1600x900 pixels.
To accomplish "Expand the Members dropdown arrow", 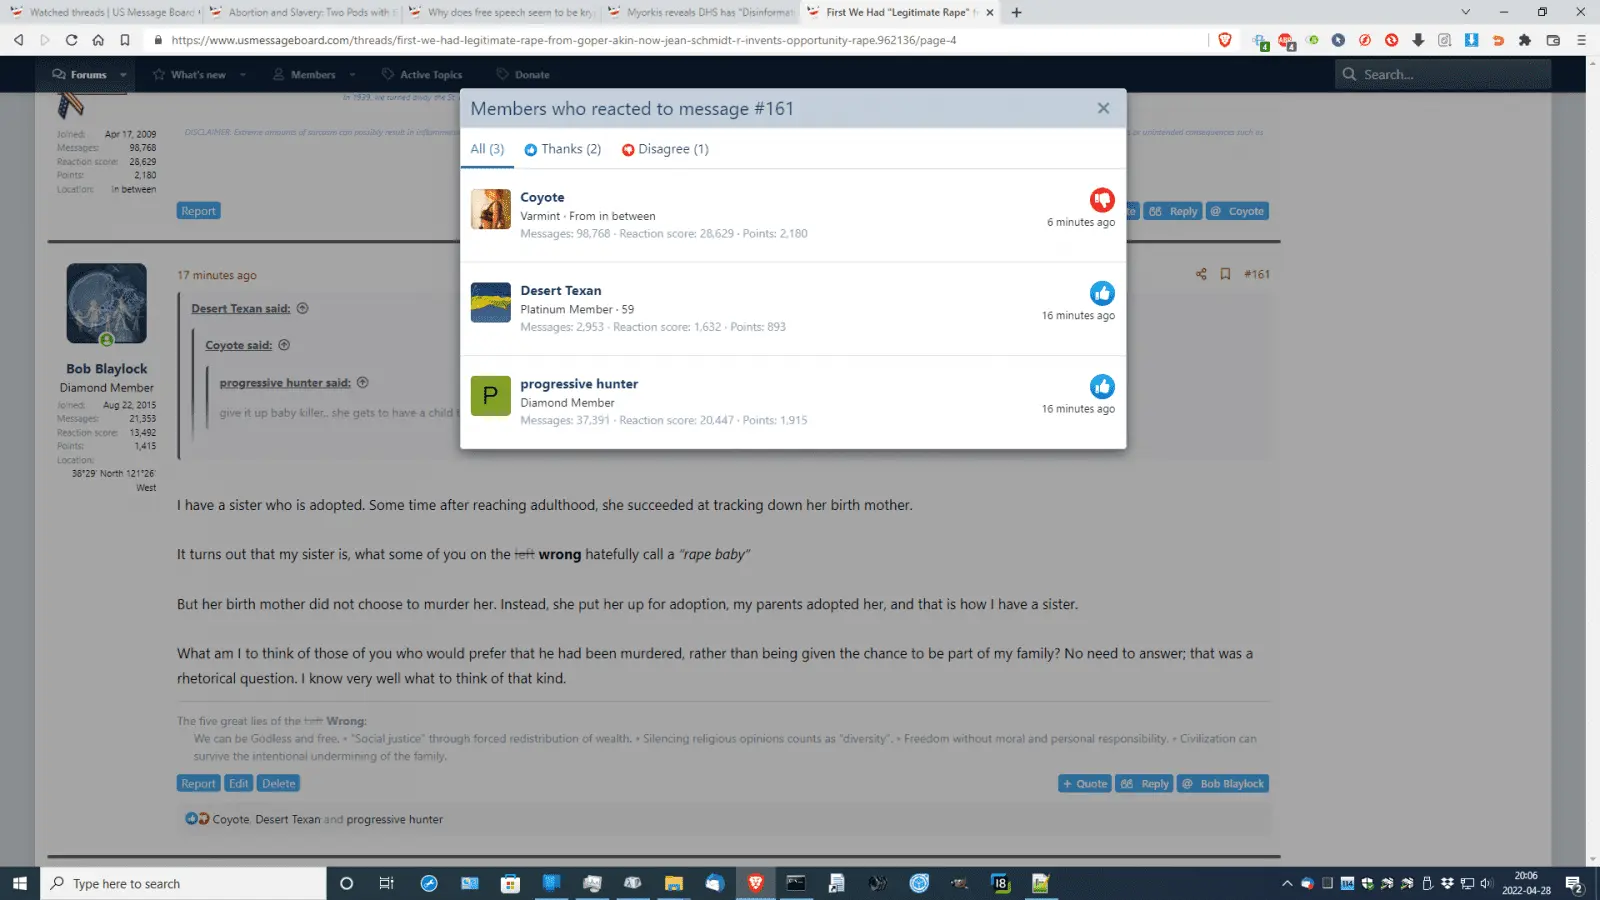I will point(352,75).
